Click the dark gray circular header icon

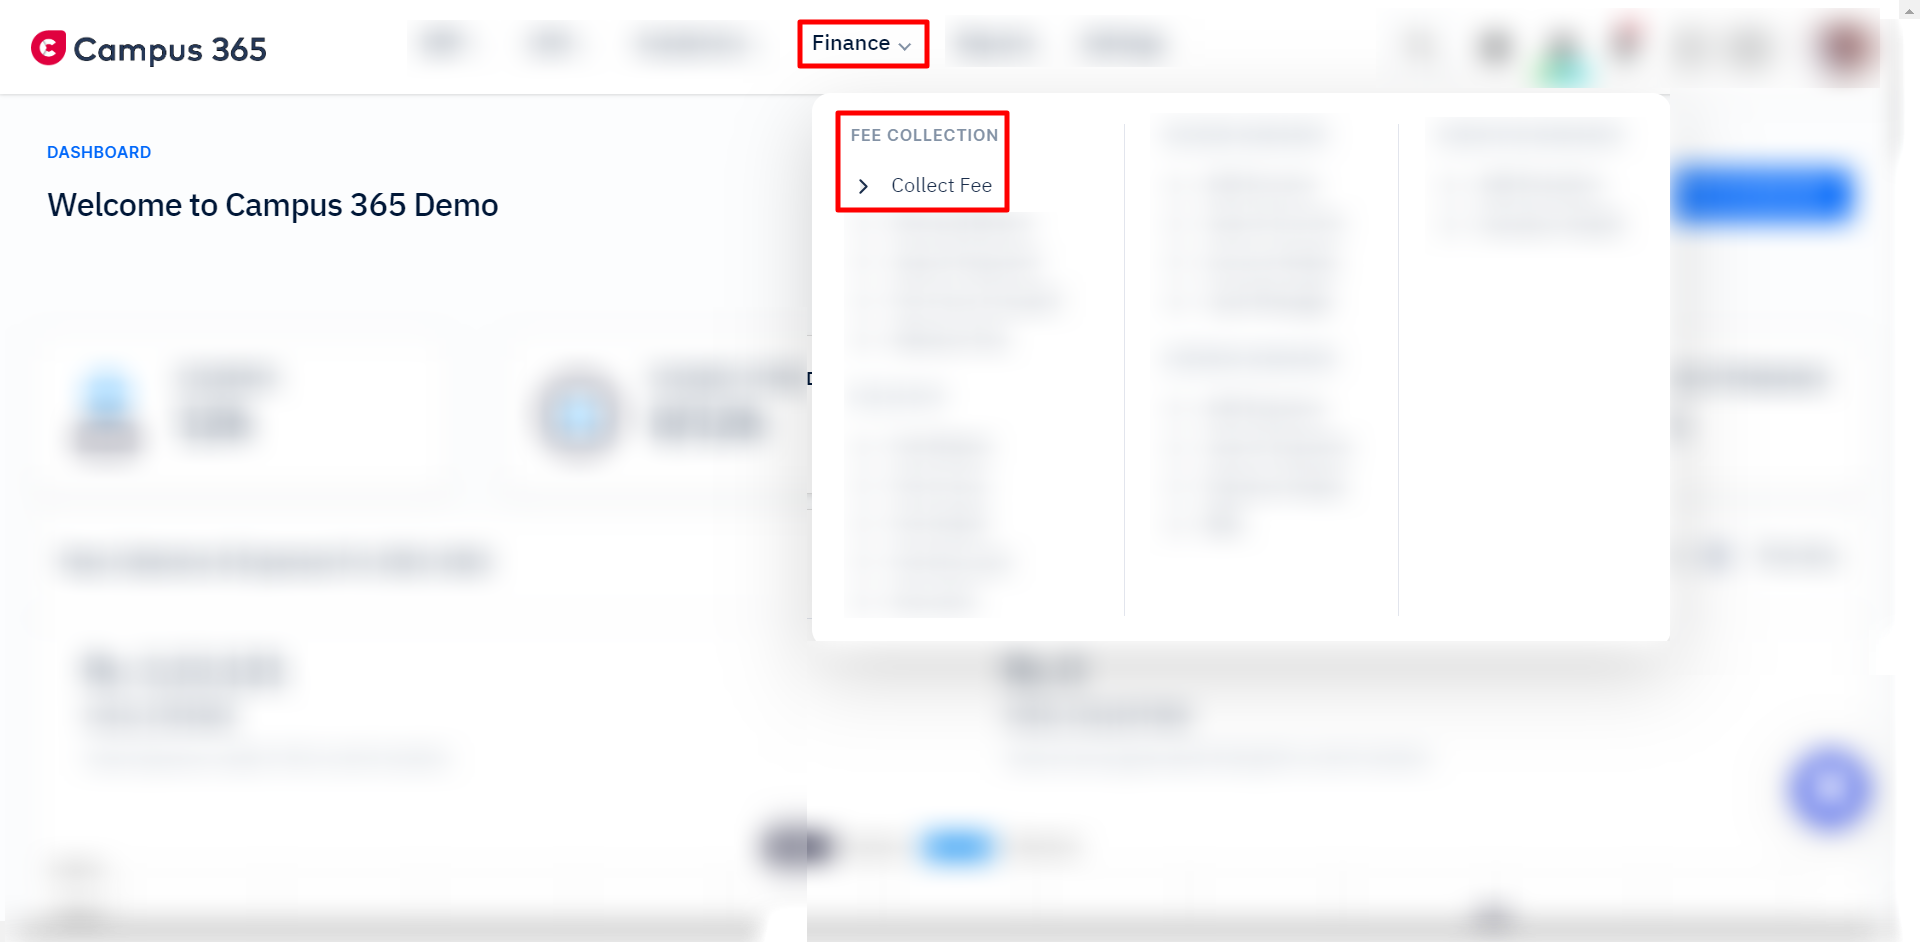pos(1495,47)
